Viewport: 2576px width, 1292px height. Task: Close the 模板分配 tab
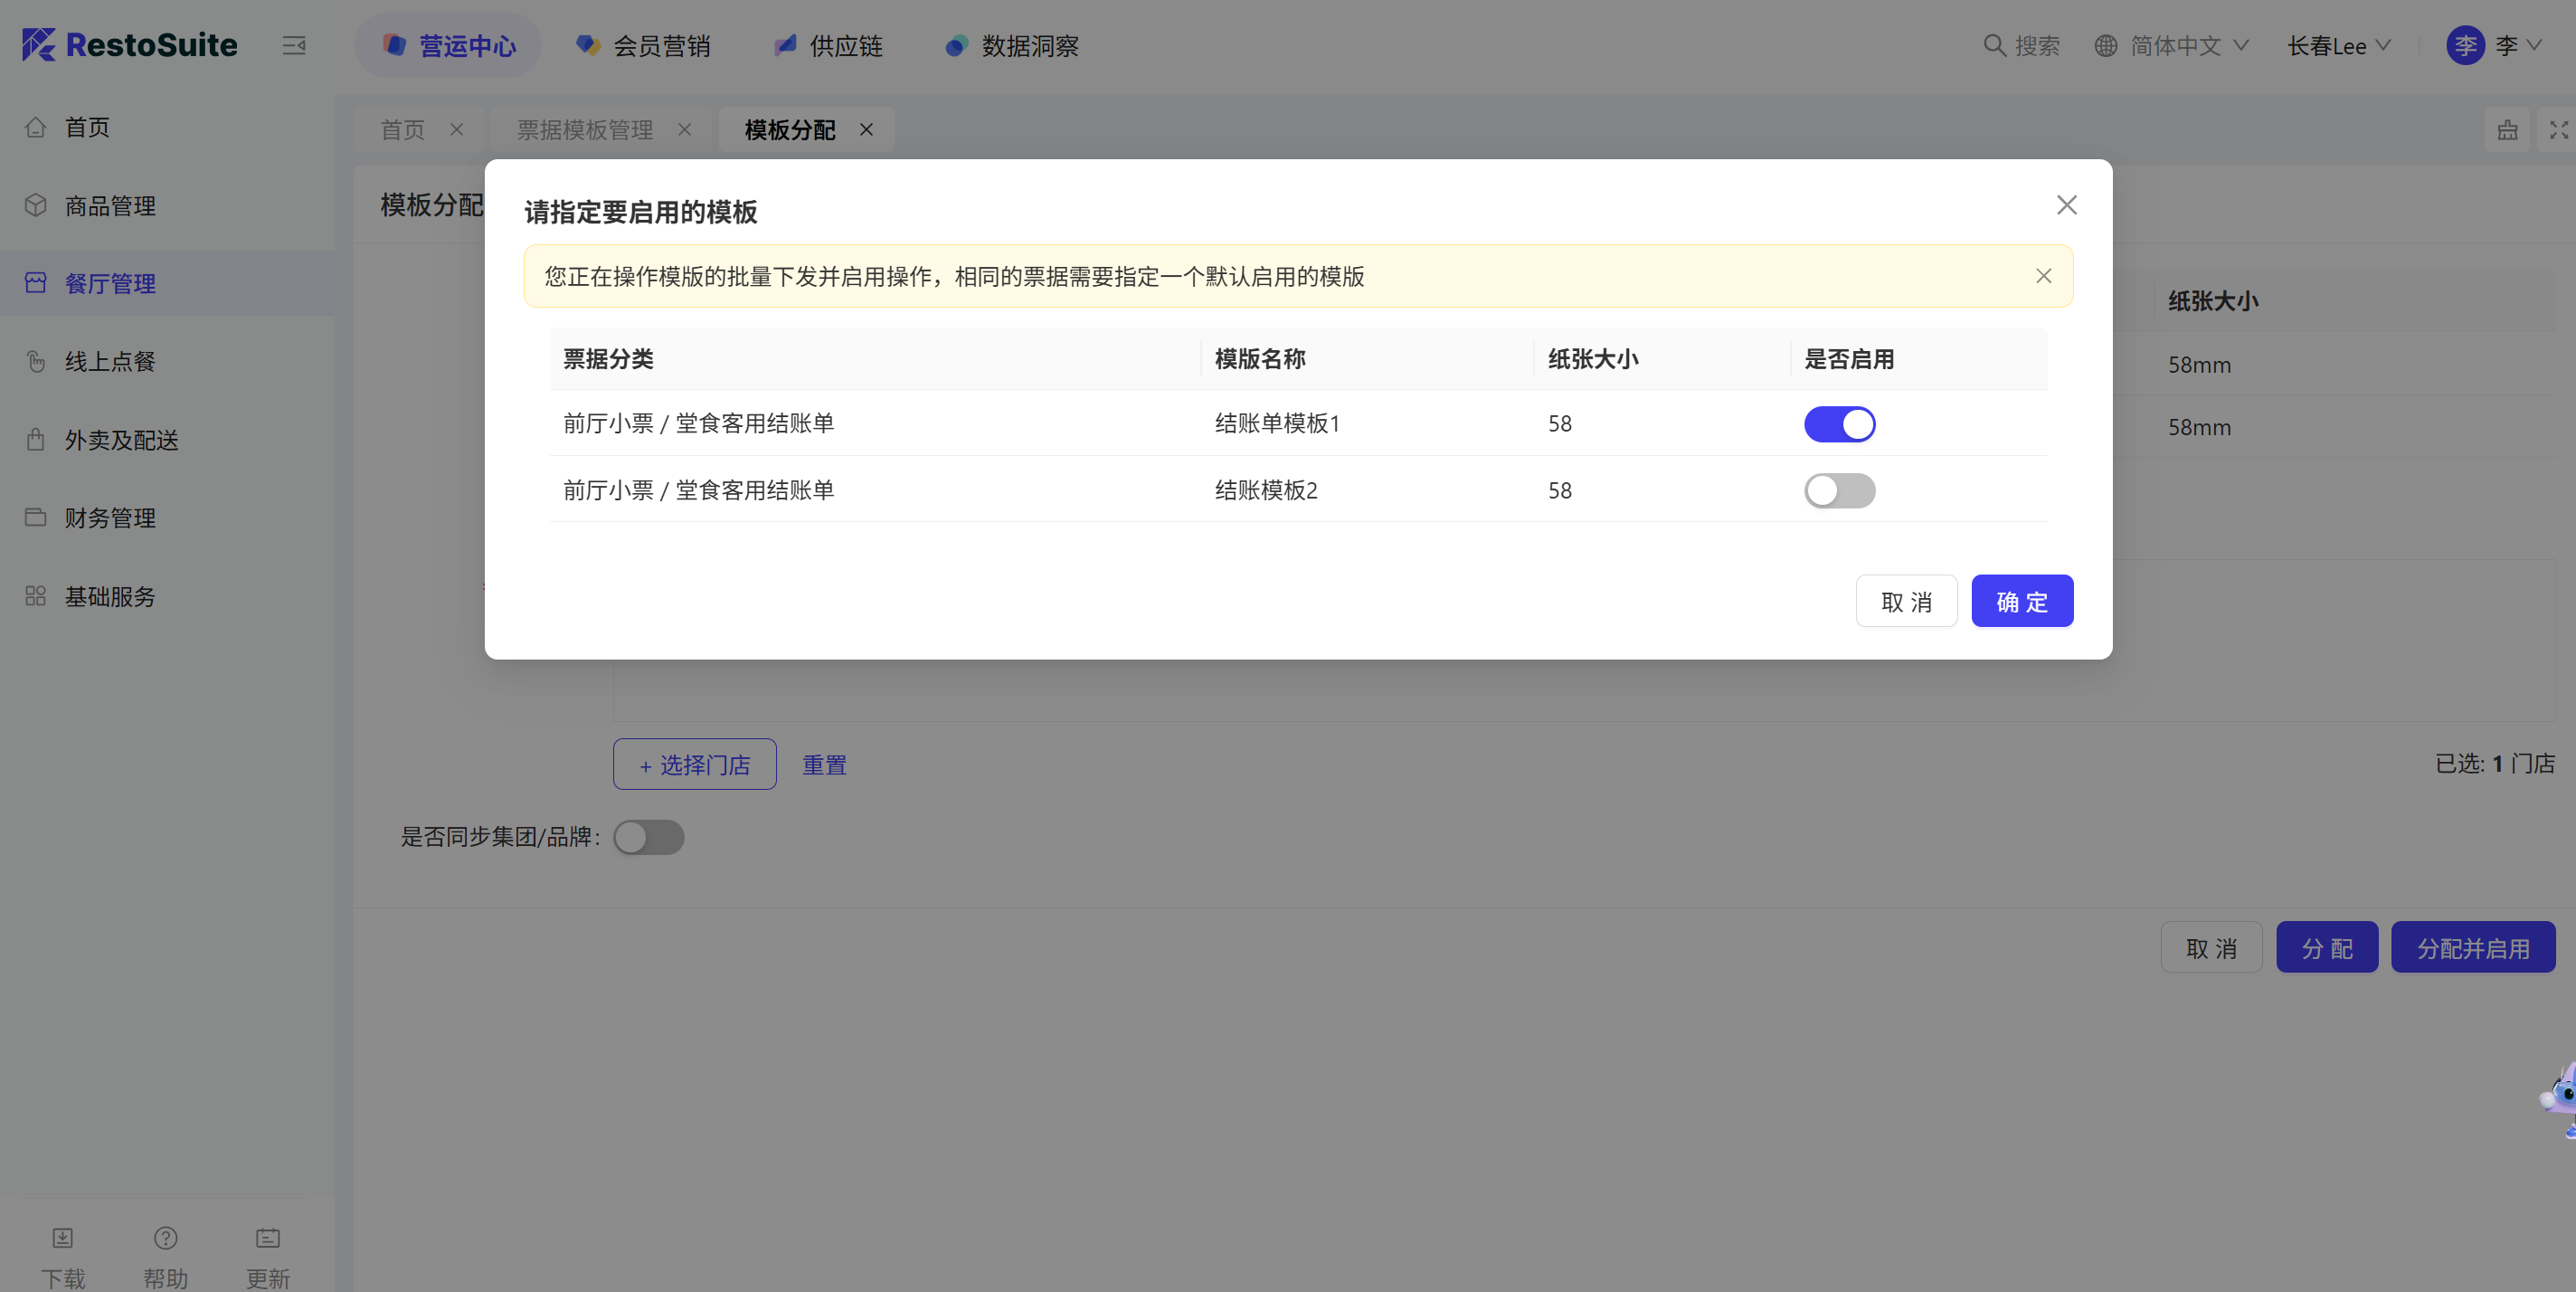866,130
